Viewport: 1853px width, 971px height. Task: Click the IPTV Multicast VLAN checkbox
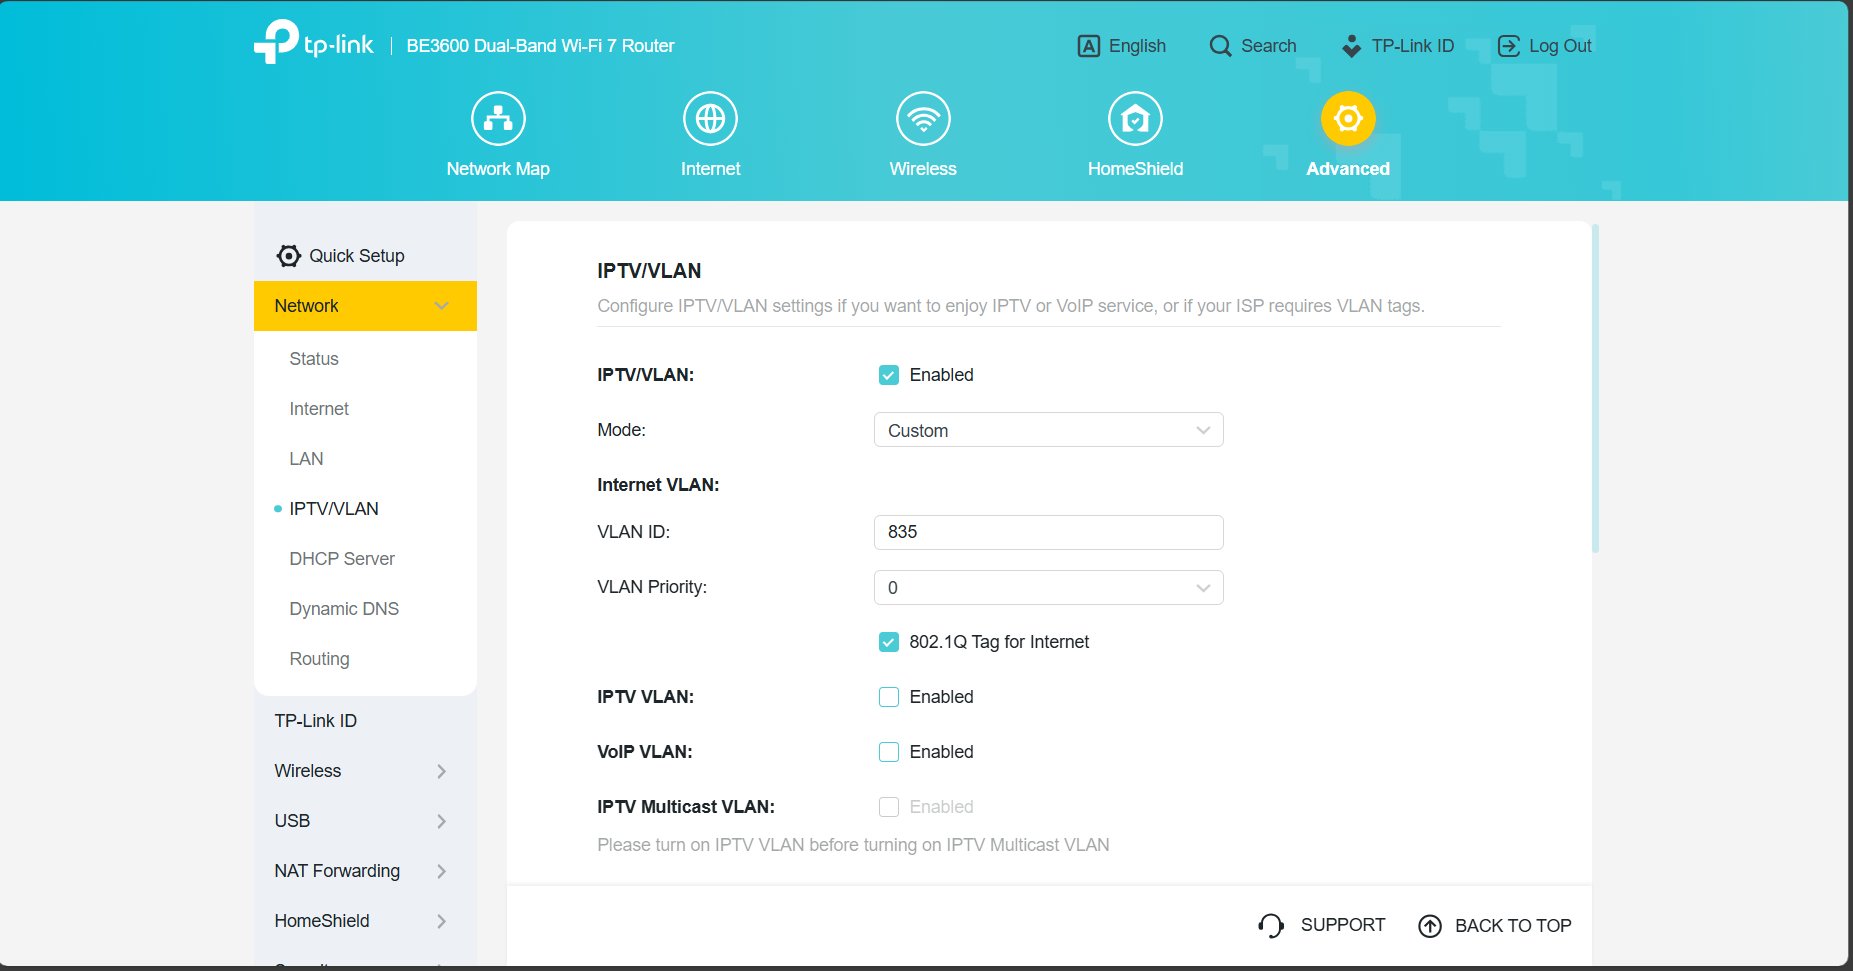888,807
